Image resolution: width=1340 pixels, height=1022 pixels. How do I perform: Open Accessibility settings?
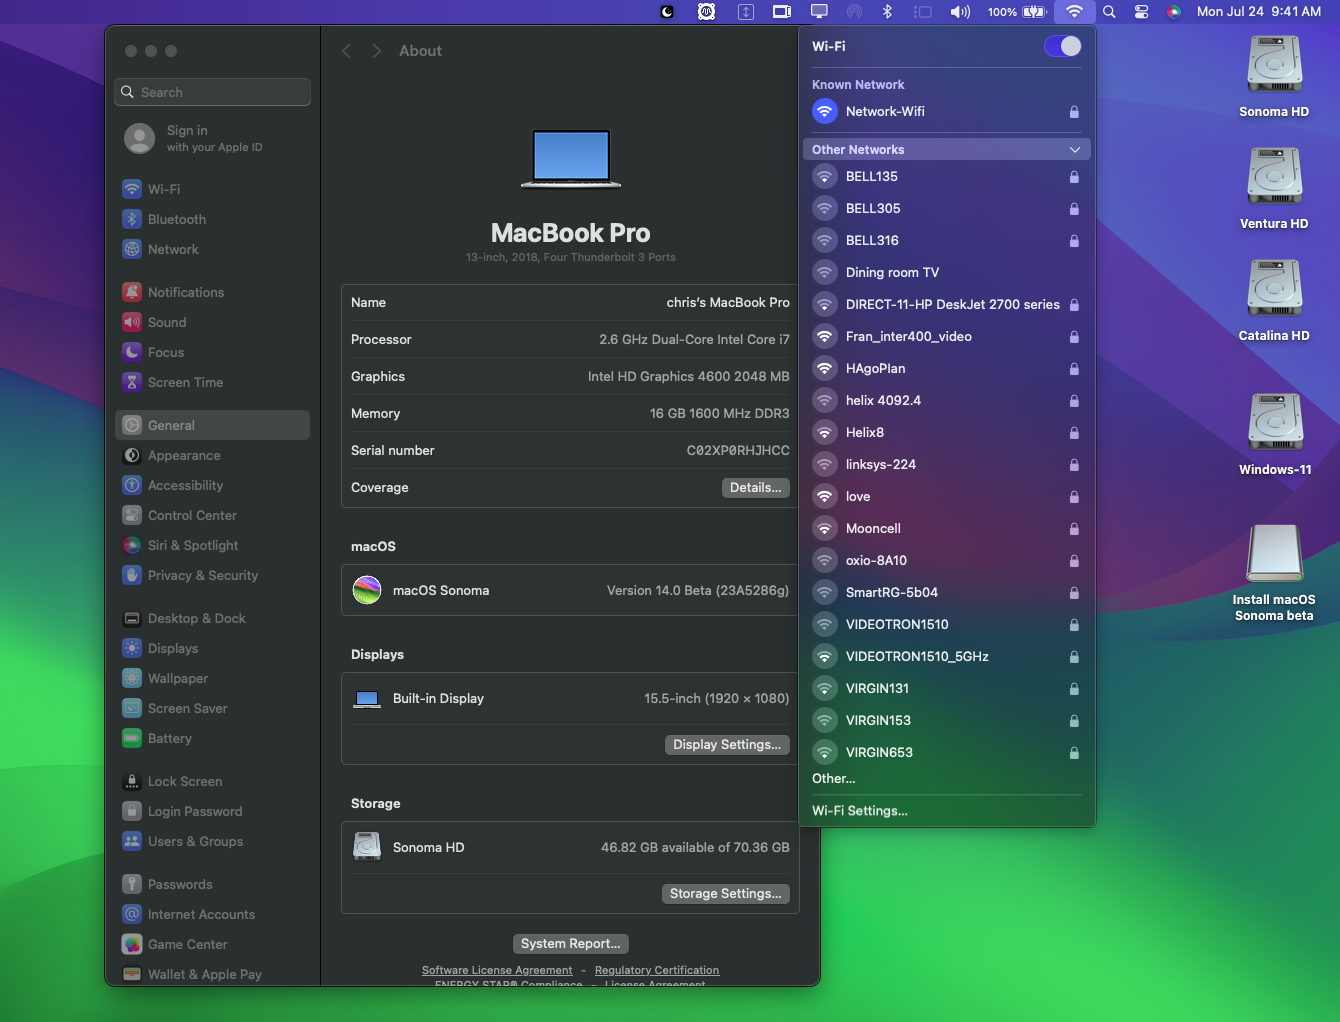pos(212,485)
